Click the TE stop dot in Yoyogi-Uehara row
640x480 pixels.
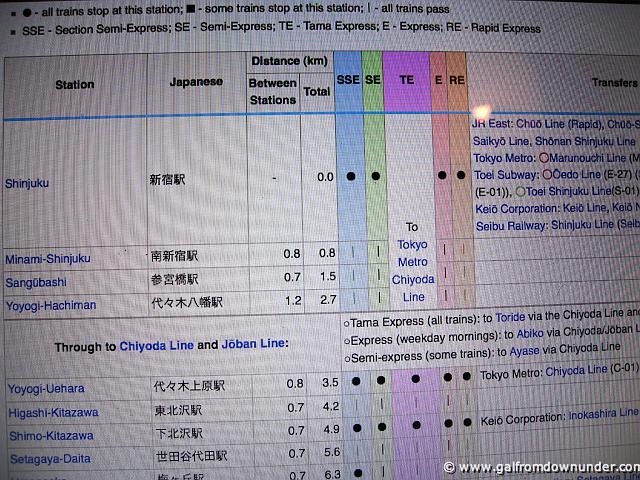[x=416, y=379]
